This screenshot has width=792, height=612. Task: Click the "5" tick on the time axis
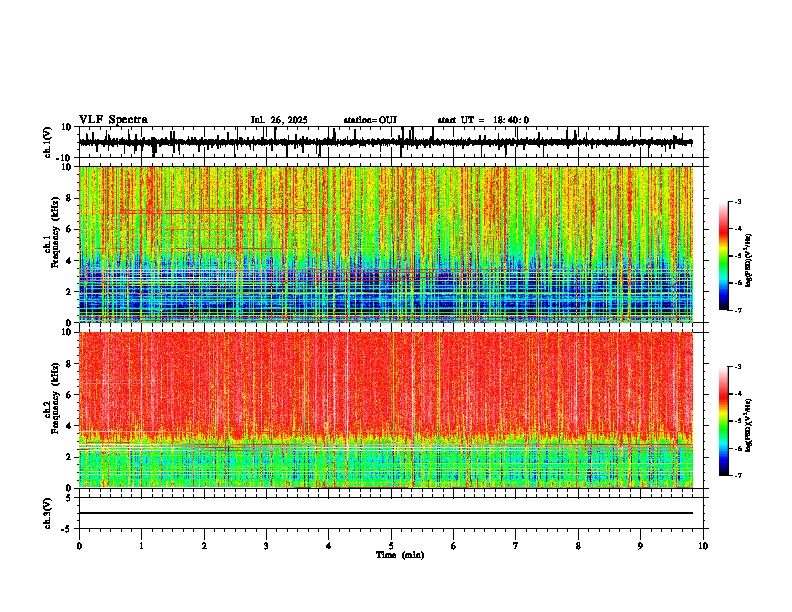pyautogui.click(x=391, y=546)
